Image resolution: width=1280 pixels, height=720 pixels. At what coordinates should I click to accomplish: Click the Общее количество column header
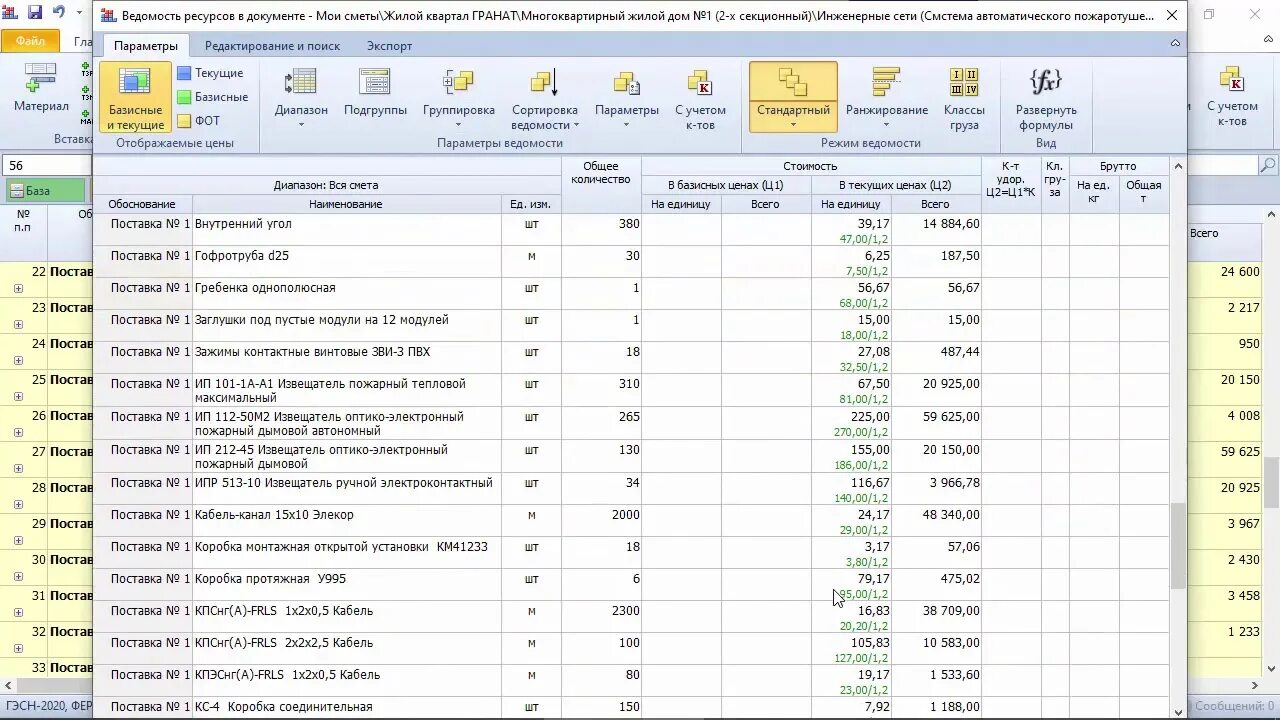[x=600, y=173]
